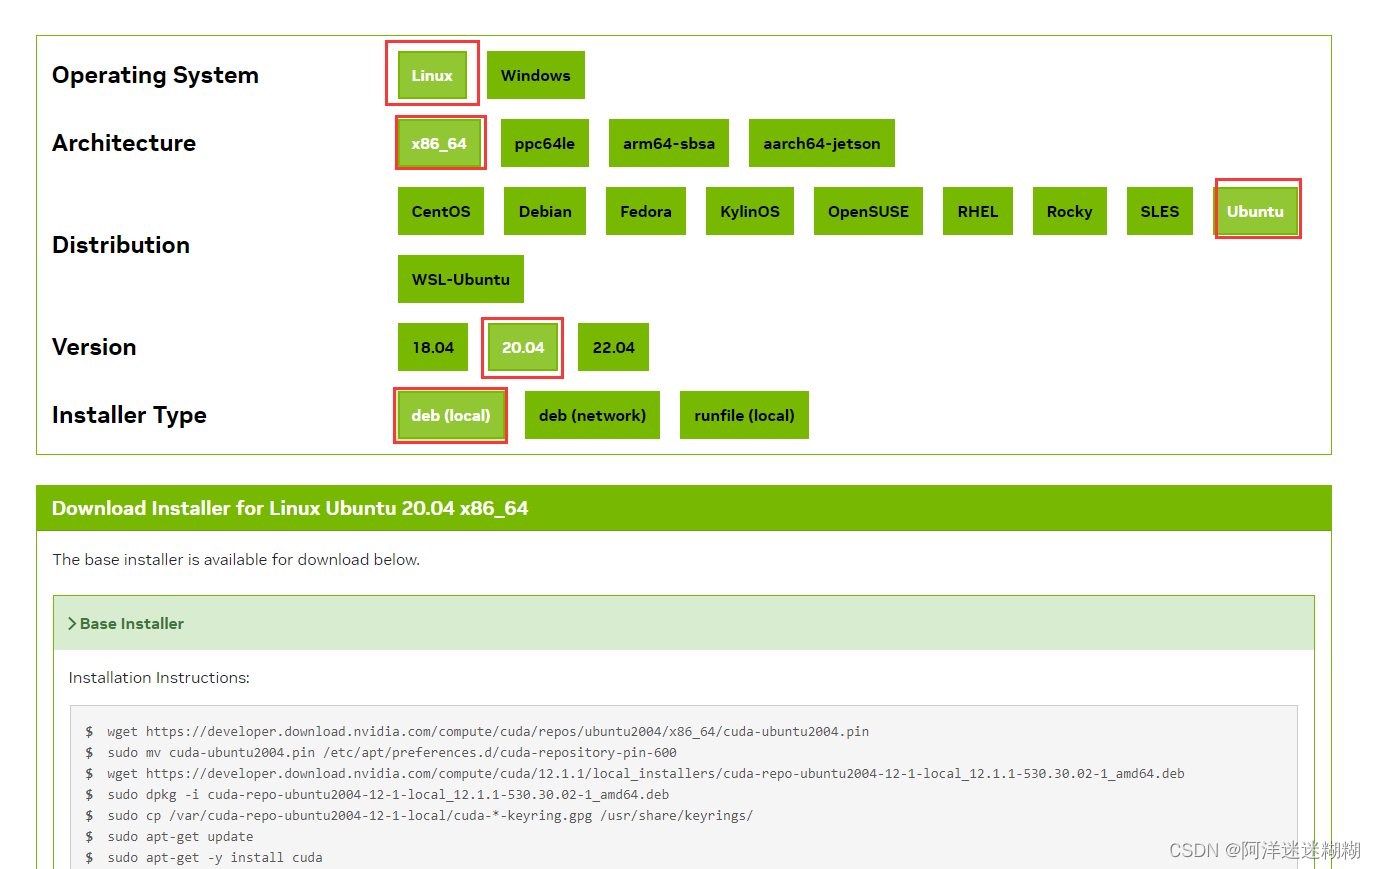Click the Version label
This screenshot has height=869, width=1375.
(94, 347)
